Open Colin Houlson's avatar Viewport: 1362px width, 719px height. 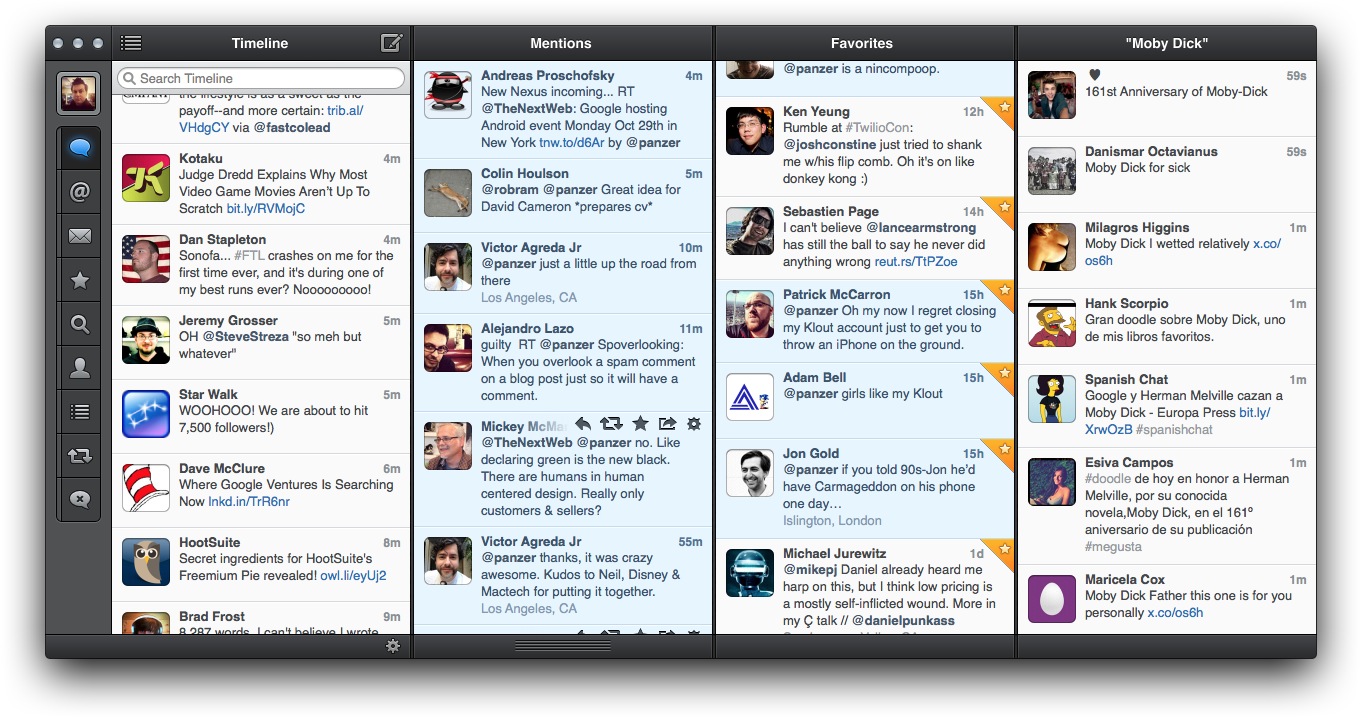[x=448, y=194]
